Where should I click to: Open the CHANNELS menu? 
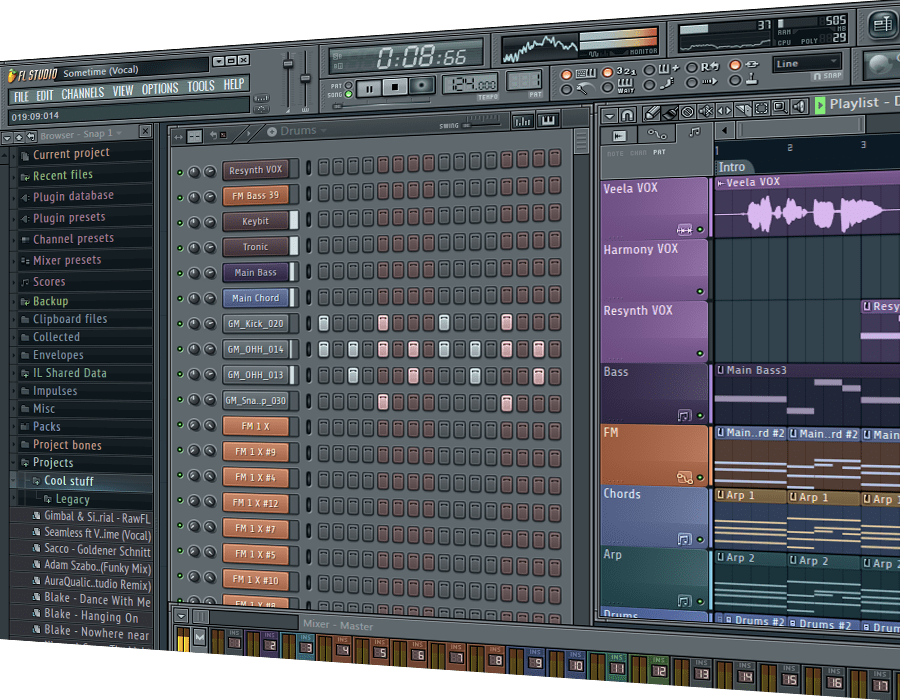[83, 94]
